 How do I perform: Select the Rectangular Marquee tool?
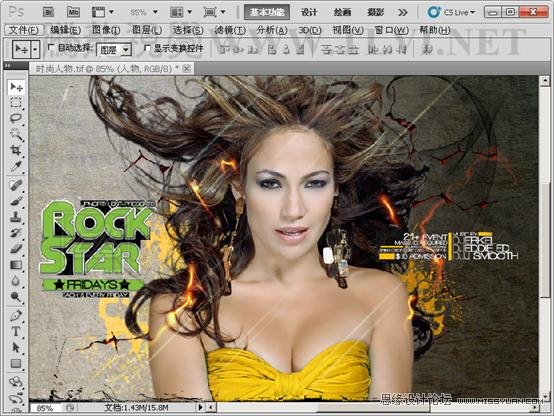(x=16, y=103)
